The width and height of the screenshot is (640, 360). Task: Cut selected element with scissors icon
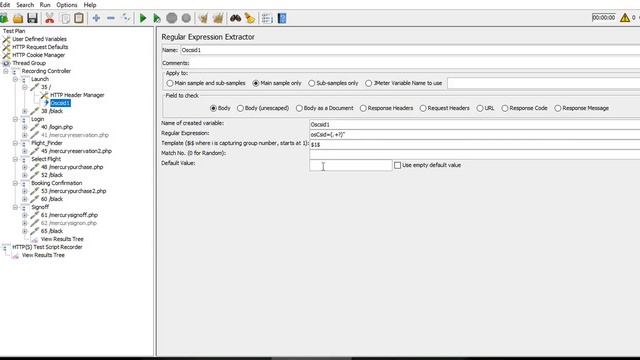point(50,18)
